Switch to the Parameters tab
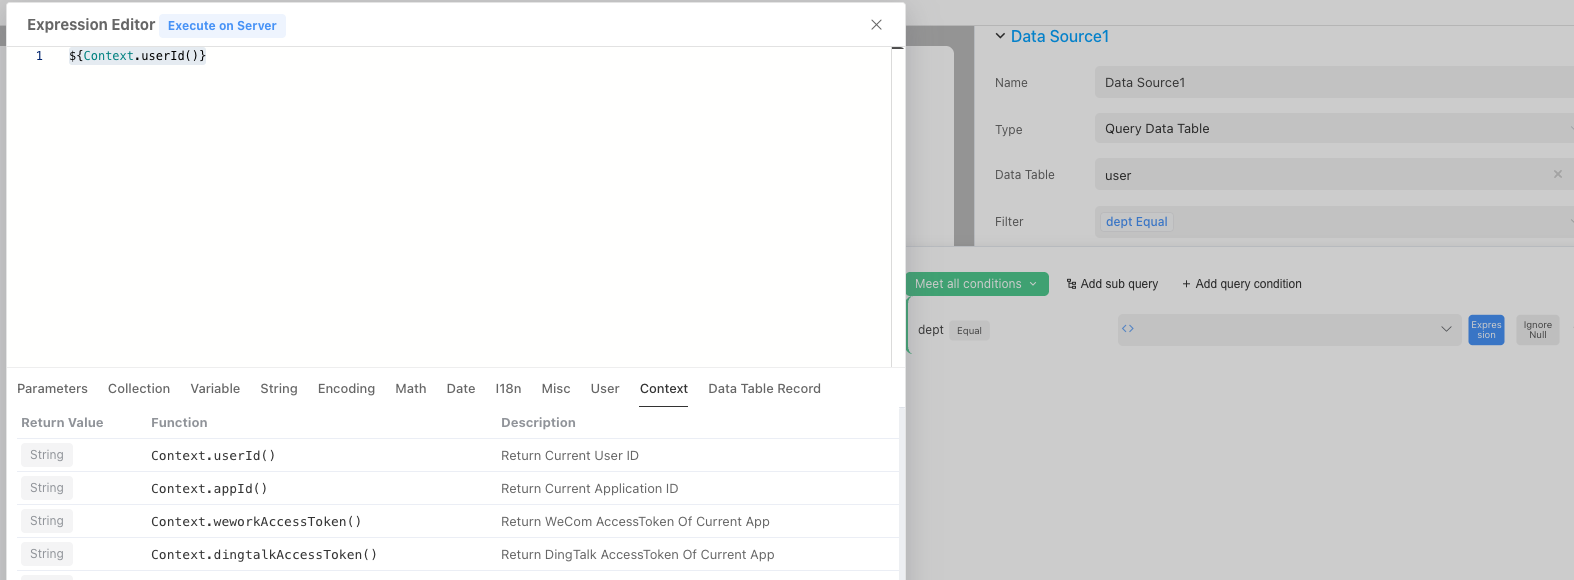Screen dimensions: 1574x580 52,389
